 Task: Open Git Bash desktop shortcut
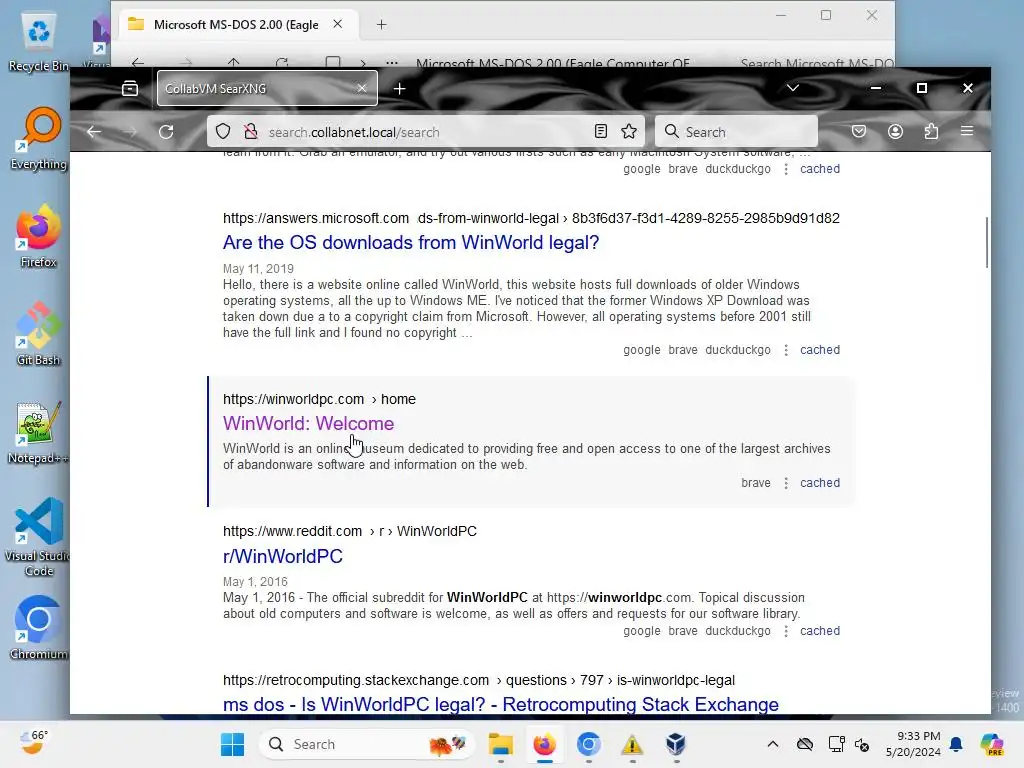[x=39, y=334]
